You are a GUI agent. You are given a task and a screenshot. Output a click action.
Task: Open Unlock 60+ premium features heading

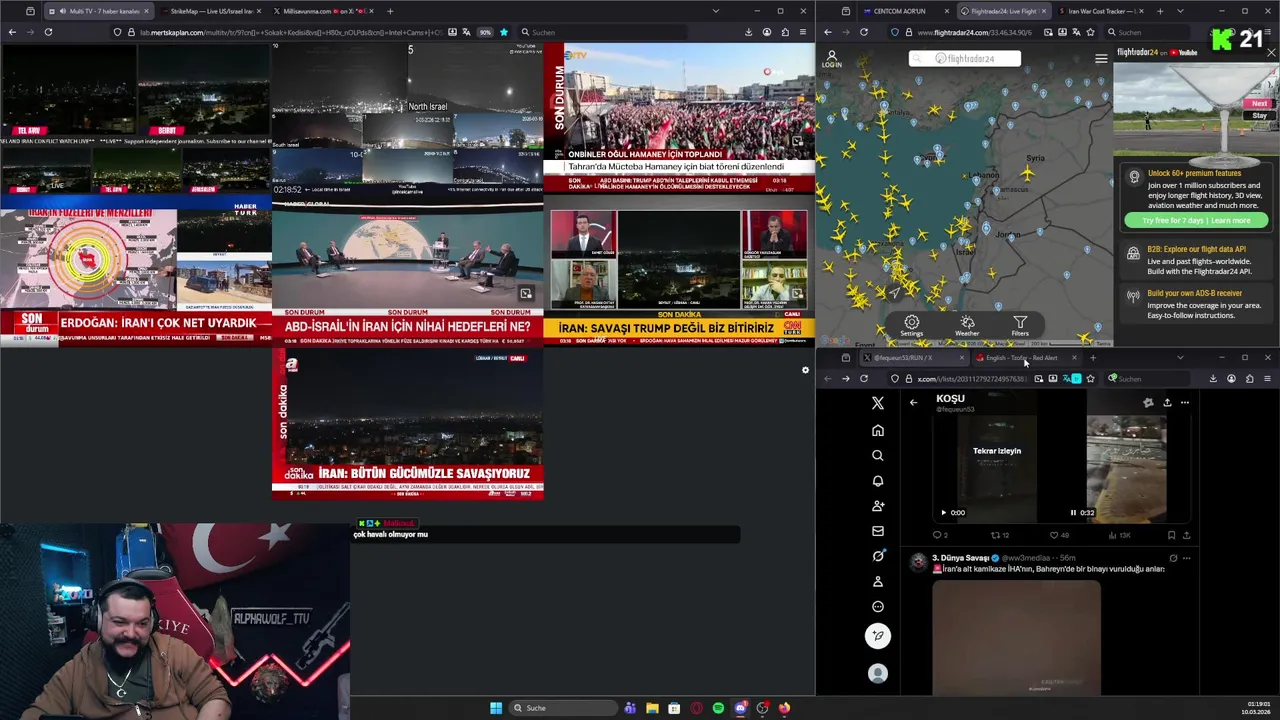click(x=1194, y=173)
